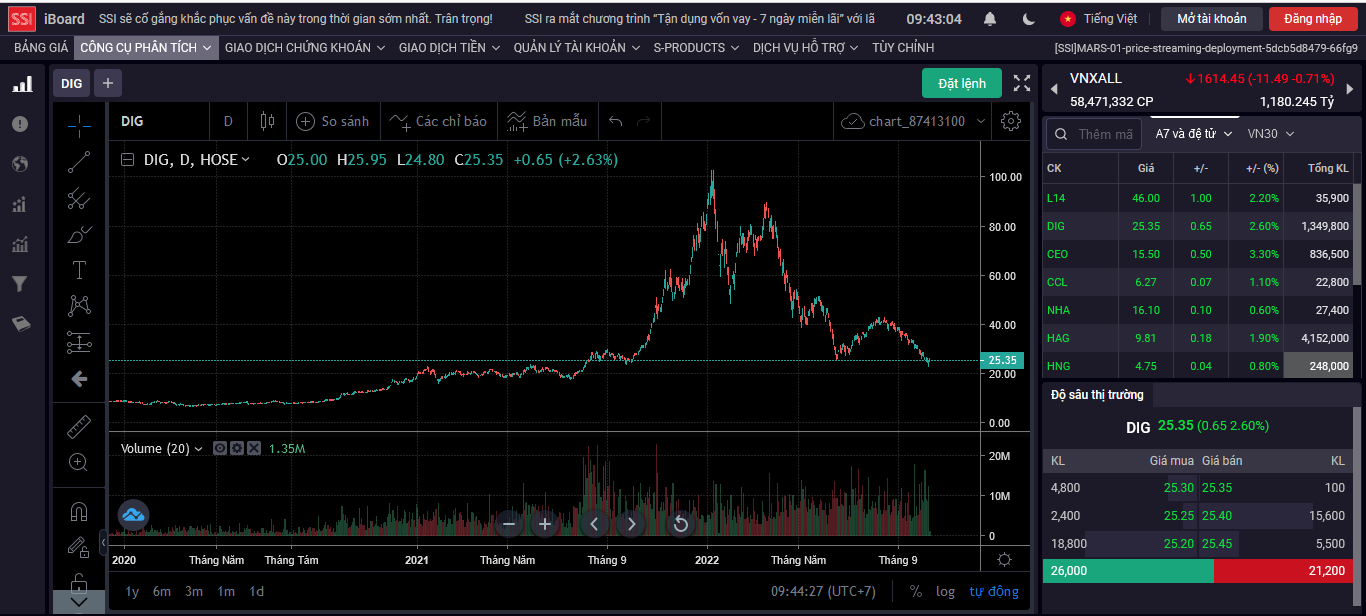Click the back arrow in drawing toolbar
The width and height of the screenshot is (1366, 616).
79,379
